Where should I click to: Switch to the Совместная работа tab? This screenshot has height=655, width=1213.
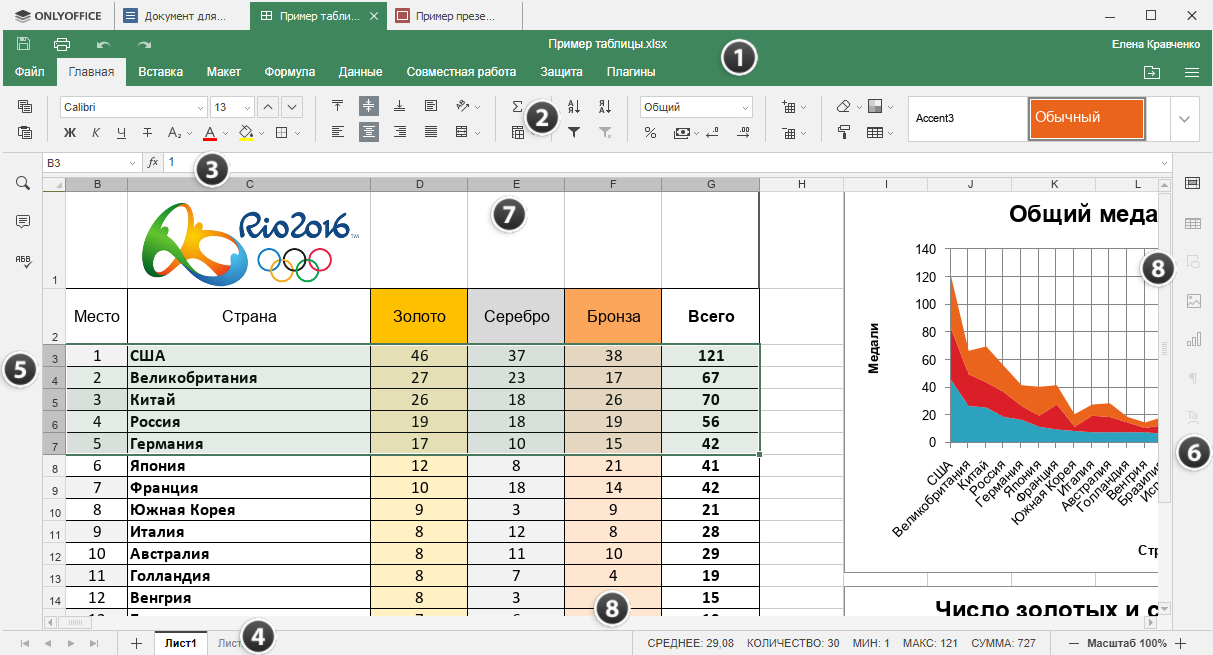(x=461, y=72)
